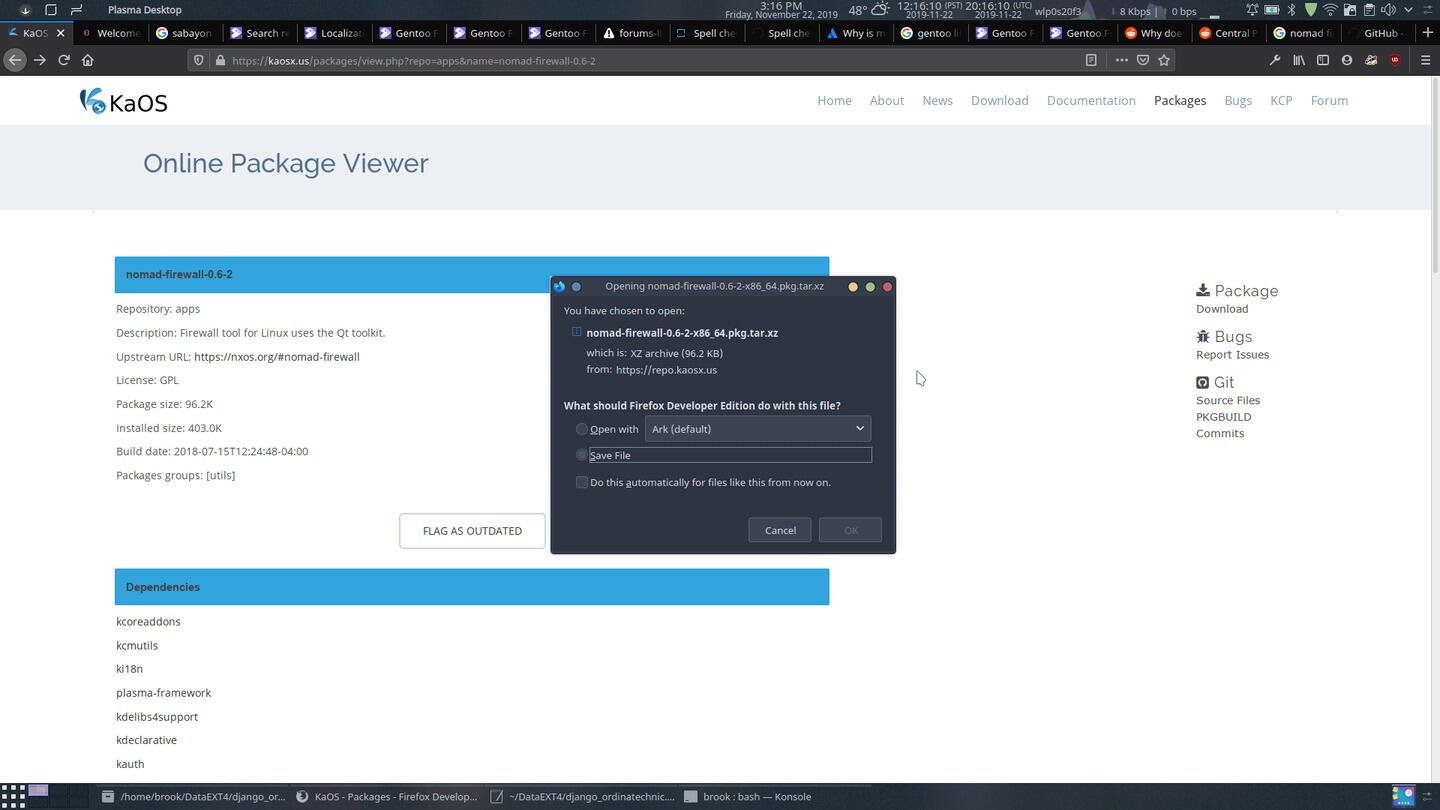
Task: Click the Plasma Desktop activity label
Action: (145, 10)
